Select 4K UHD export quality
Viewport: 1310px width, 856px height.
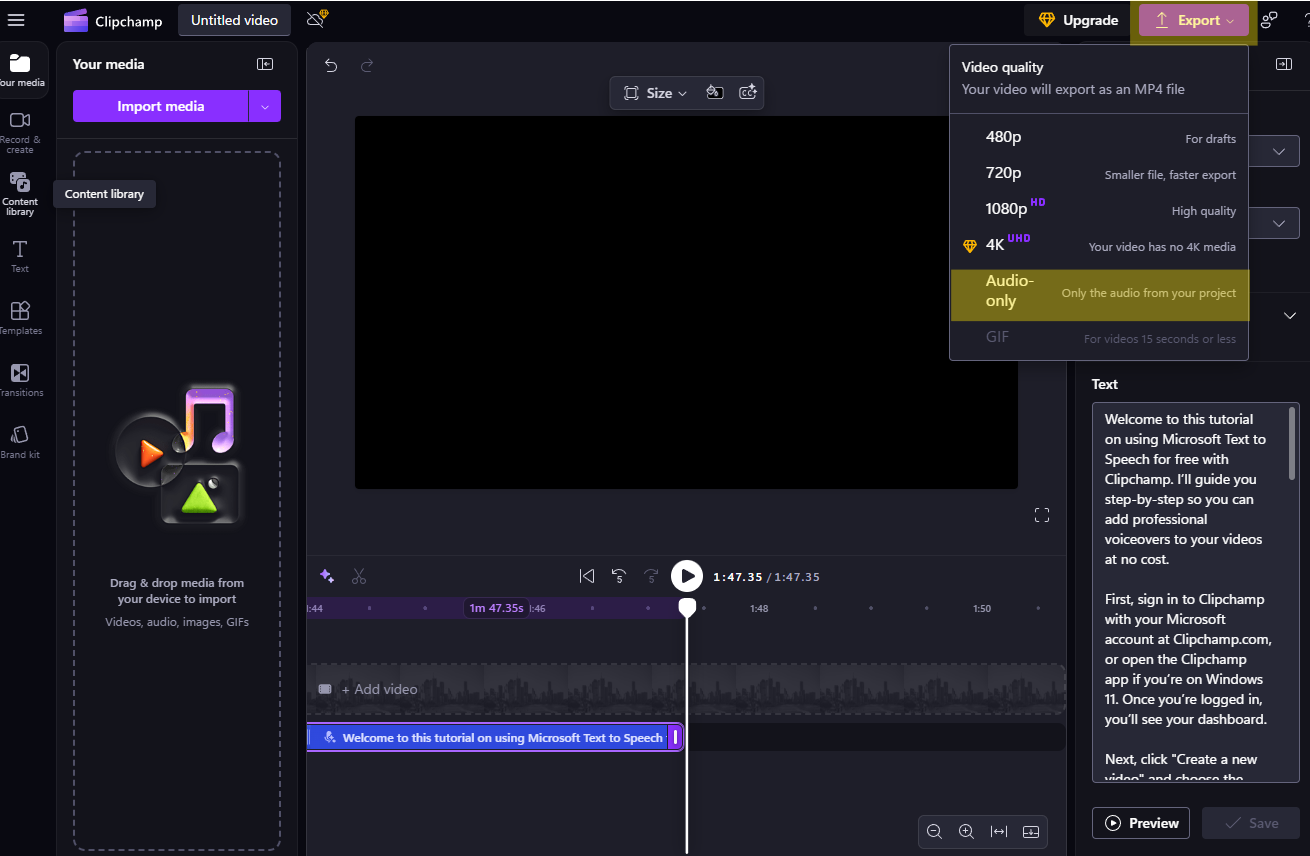[x=1099, y=245]
